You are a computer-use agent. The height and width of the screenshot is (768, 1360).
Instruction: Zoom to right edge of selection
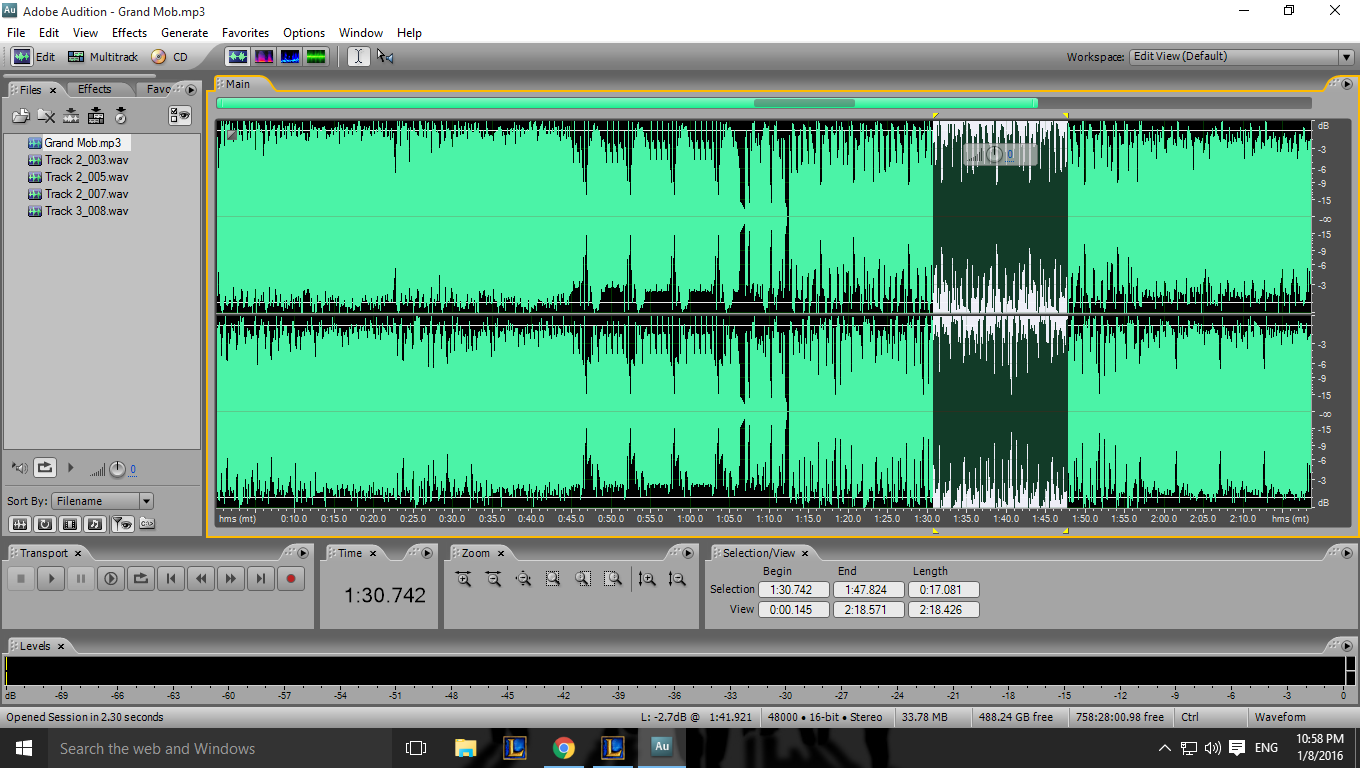point(613,578)
